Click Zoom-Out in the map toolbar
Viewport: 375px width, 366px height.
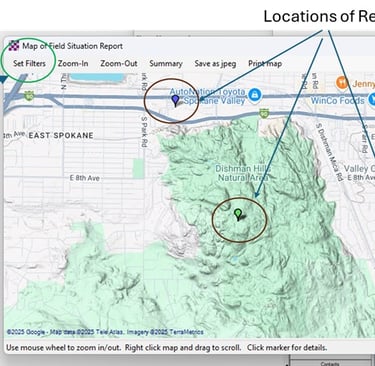click(119, 63)
